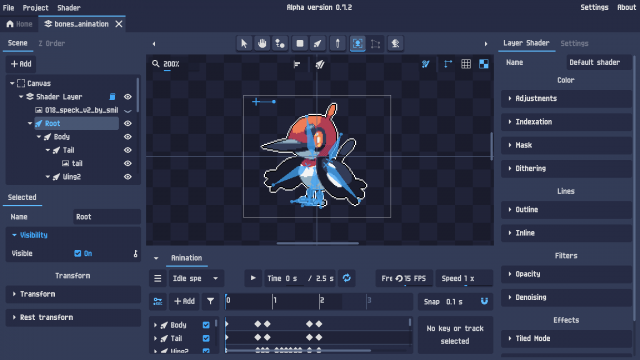Hide the Root bone via eye icon
This screenshot has width=640, height=360.
click(128, 123)
